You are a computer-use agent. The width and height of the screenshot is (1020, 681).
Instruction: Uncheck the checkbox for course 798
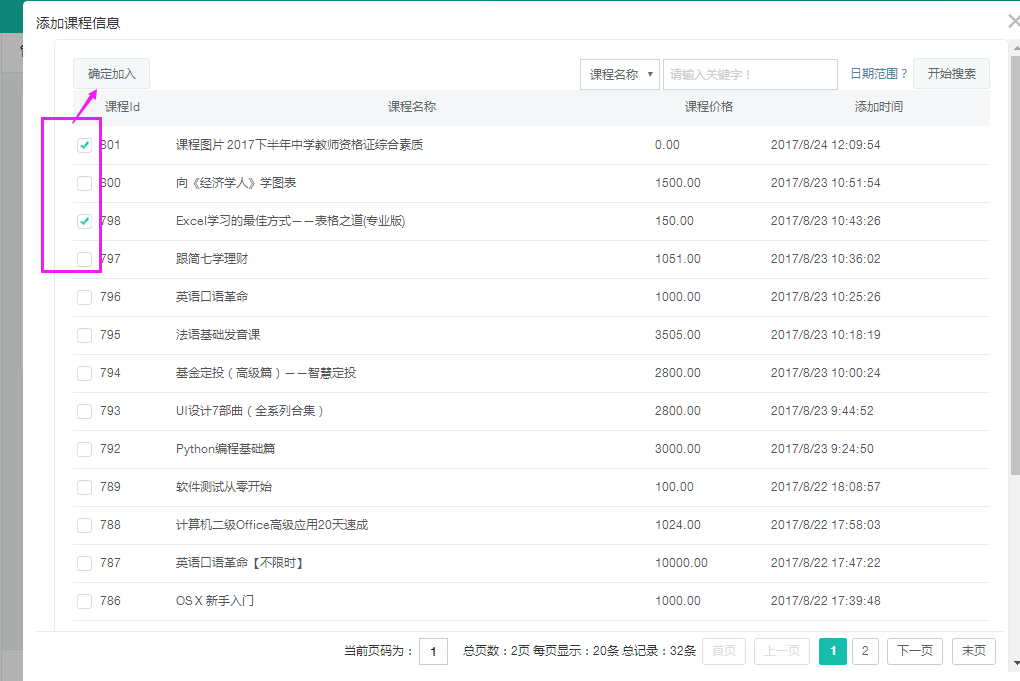tap(85, 221)
